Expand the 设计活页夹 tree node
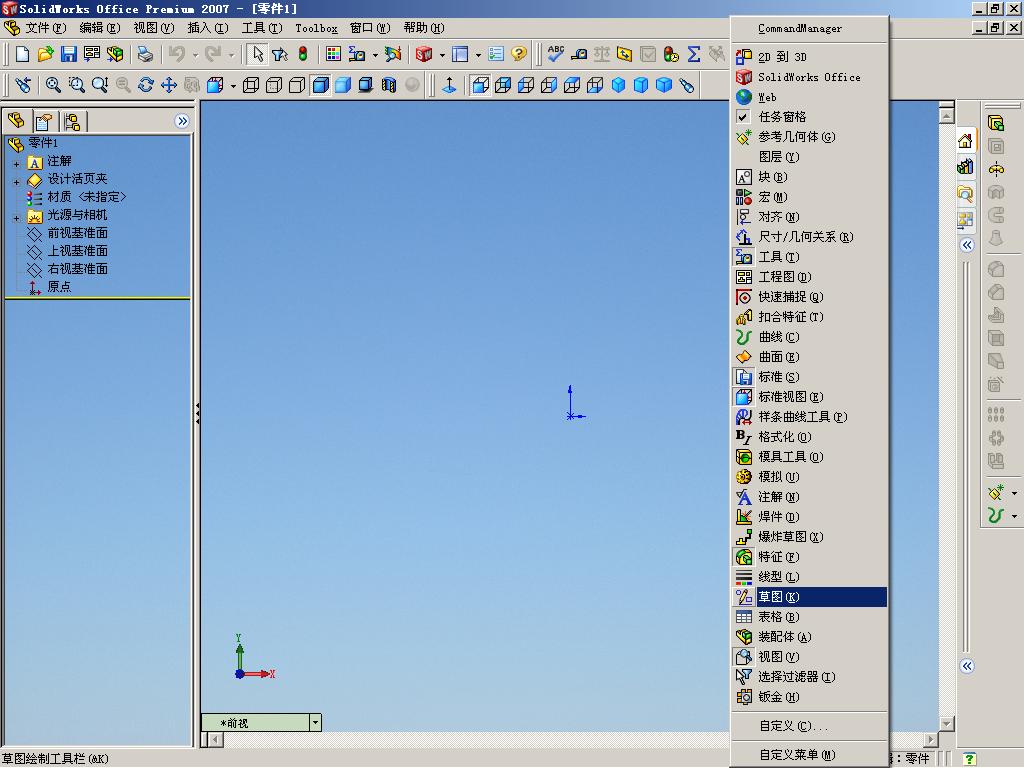Viewport: 1024px width, 768px height. (x=16, y=182)
